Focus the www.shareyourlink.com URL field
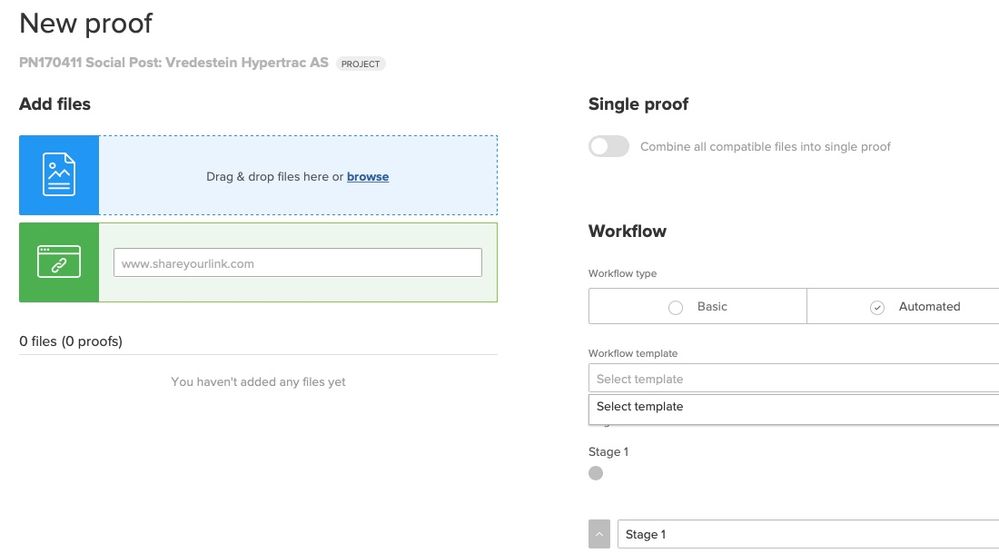Viewport: 999px width, 553px height. tap(297, 263)
